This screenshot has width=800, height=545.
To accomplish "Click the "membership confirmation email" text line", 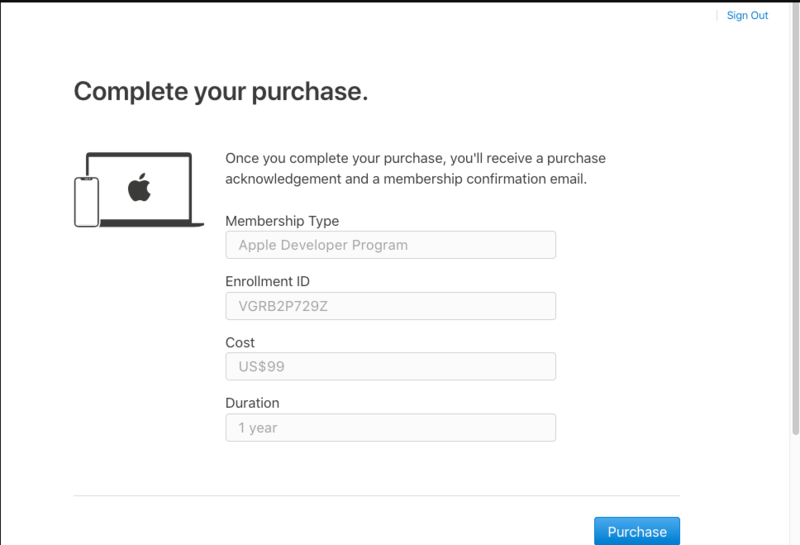I will click(406, 179).
